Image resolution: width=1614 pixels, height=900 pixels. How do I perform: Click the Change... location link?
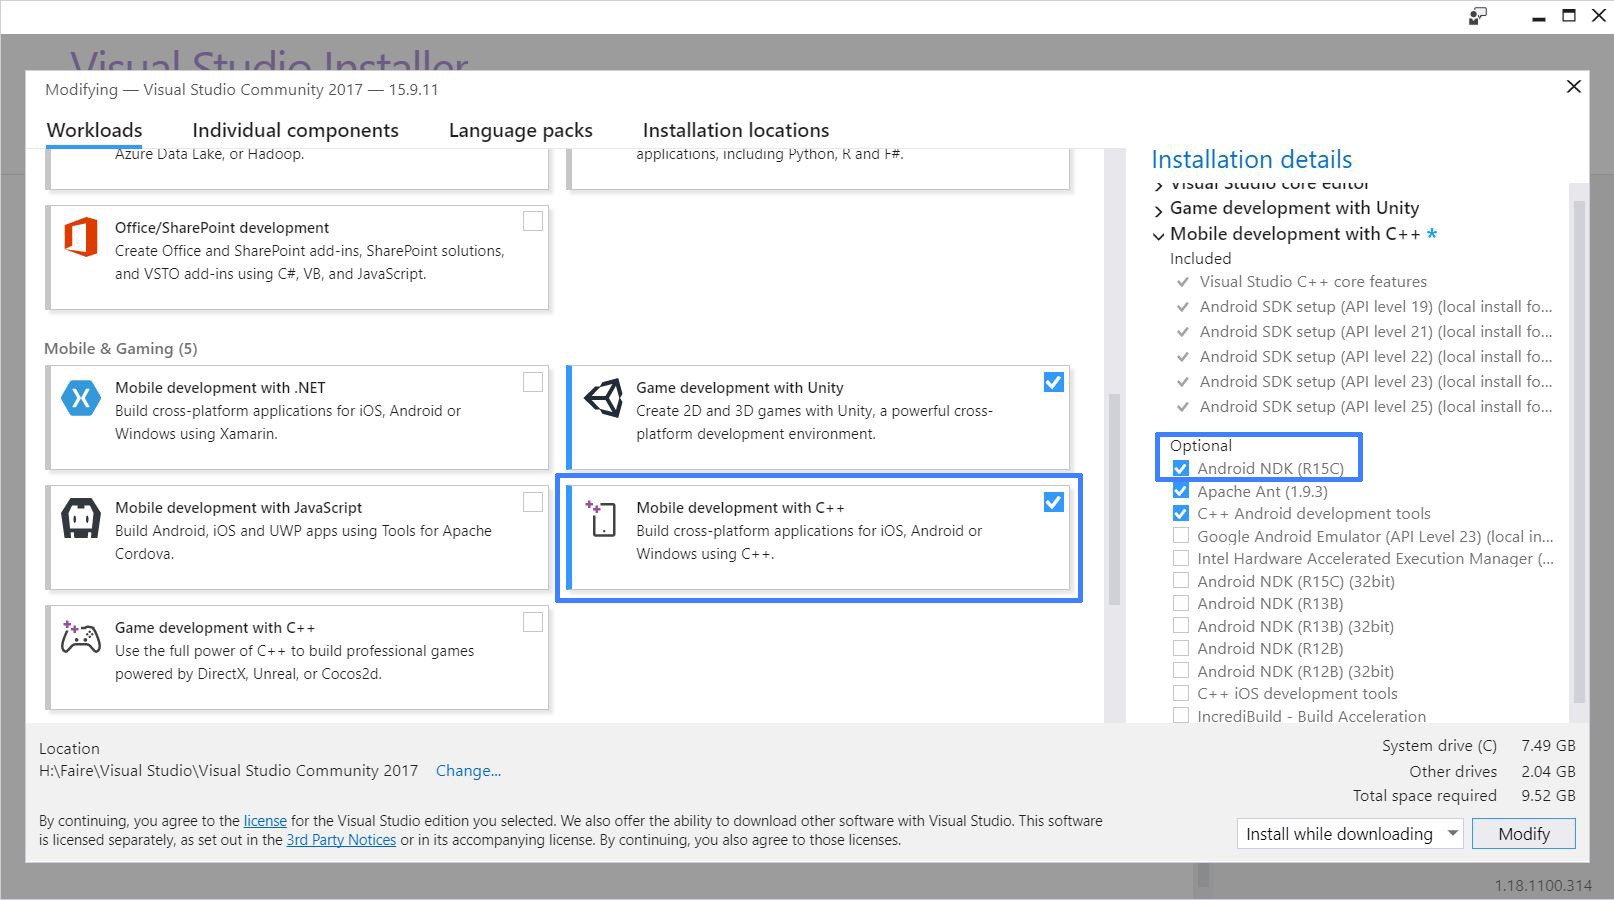[x=468, y=770]
